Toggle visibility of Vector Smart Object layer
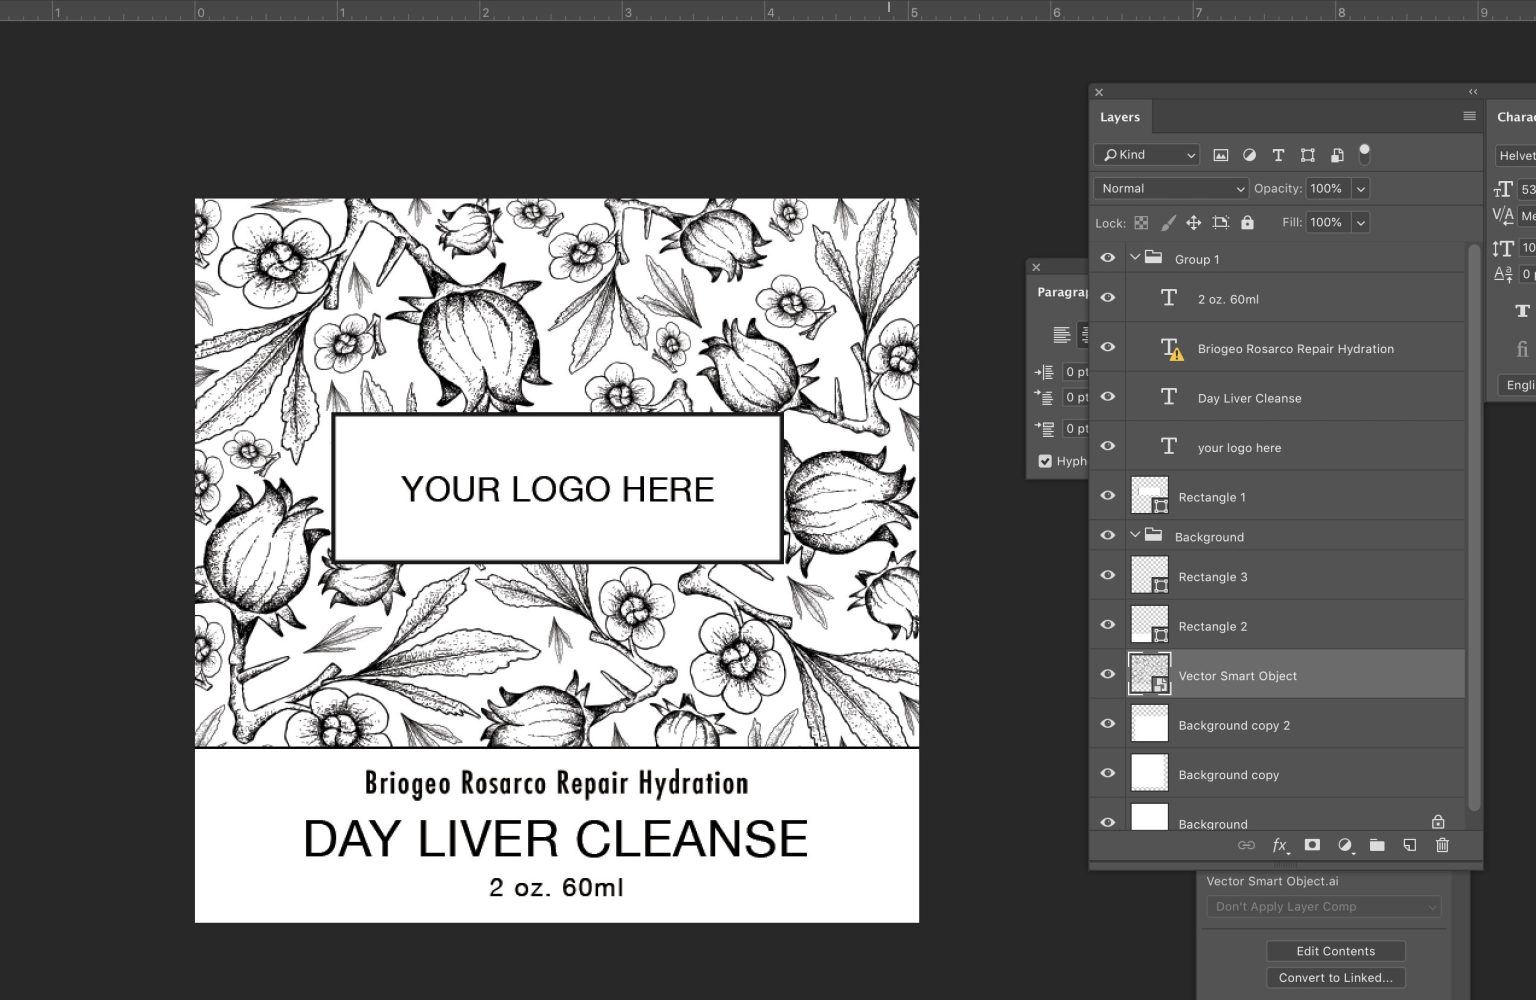This screenshot has width=1536, height=1000. click(x=1107, y=674)
